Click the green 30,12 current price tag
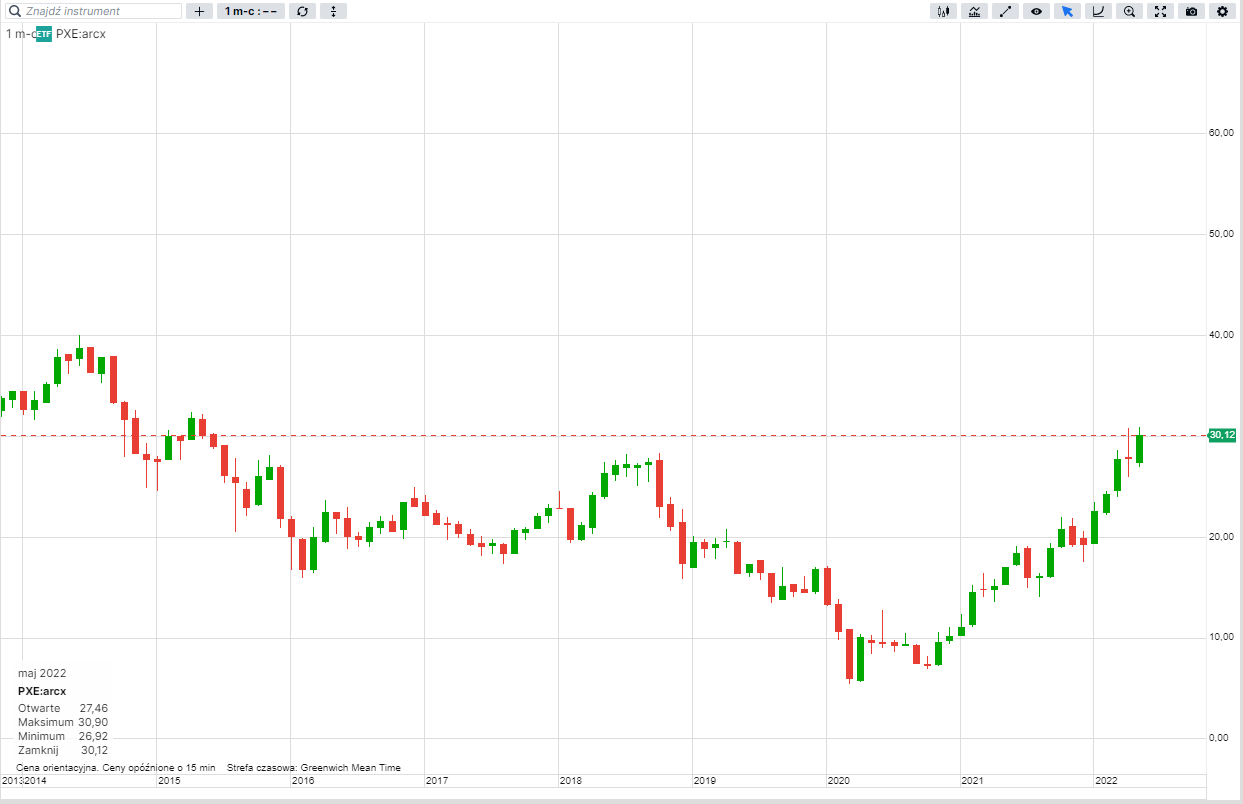The image size is (1243, 804). [x=1222, y=435]
